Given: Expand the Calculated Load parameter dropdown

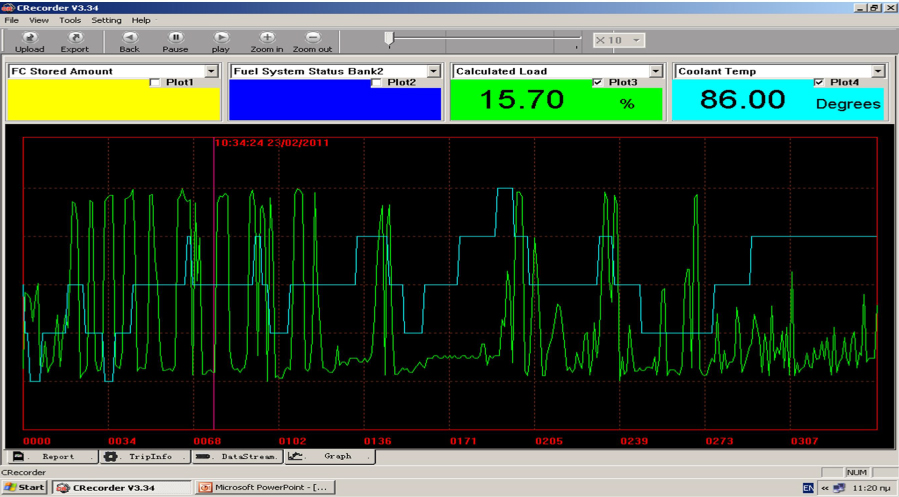Looking at the screenshot, I should [x=656, y=71].
